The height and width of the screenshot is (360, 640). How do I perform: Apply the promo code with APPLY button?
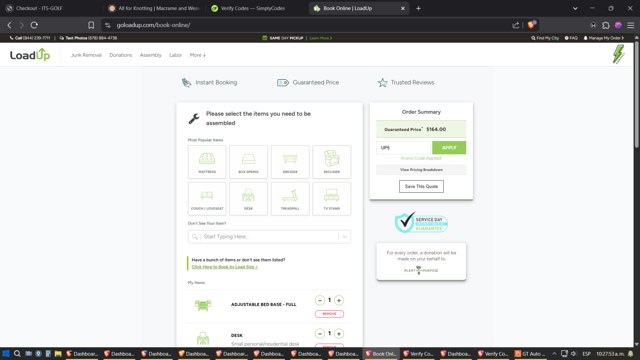[x=449, y=147]
